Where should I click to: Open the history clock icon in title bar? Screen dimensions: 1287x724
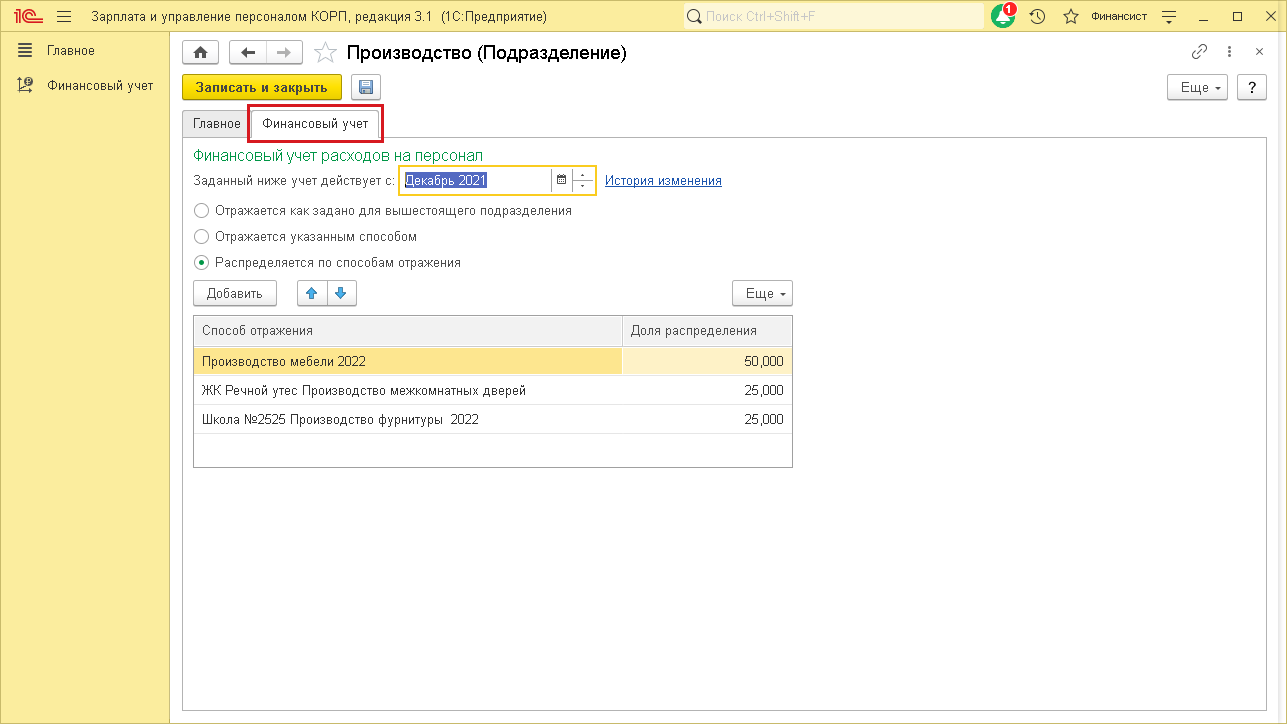tap(1037, 16)
